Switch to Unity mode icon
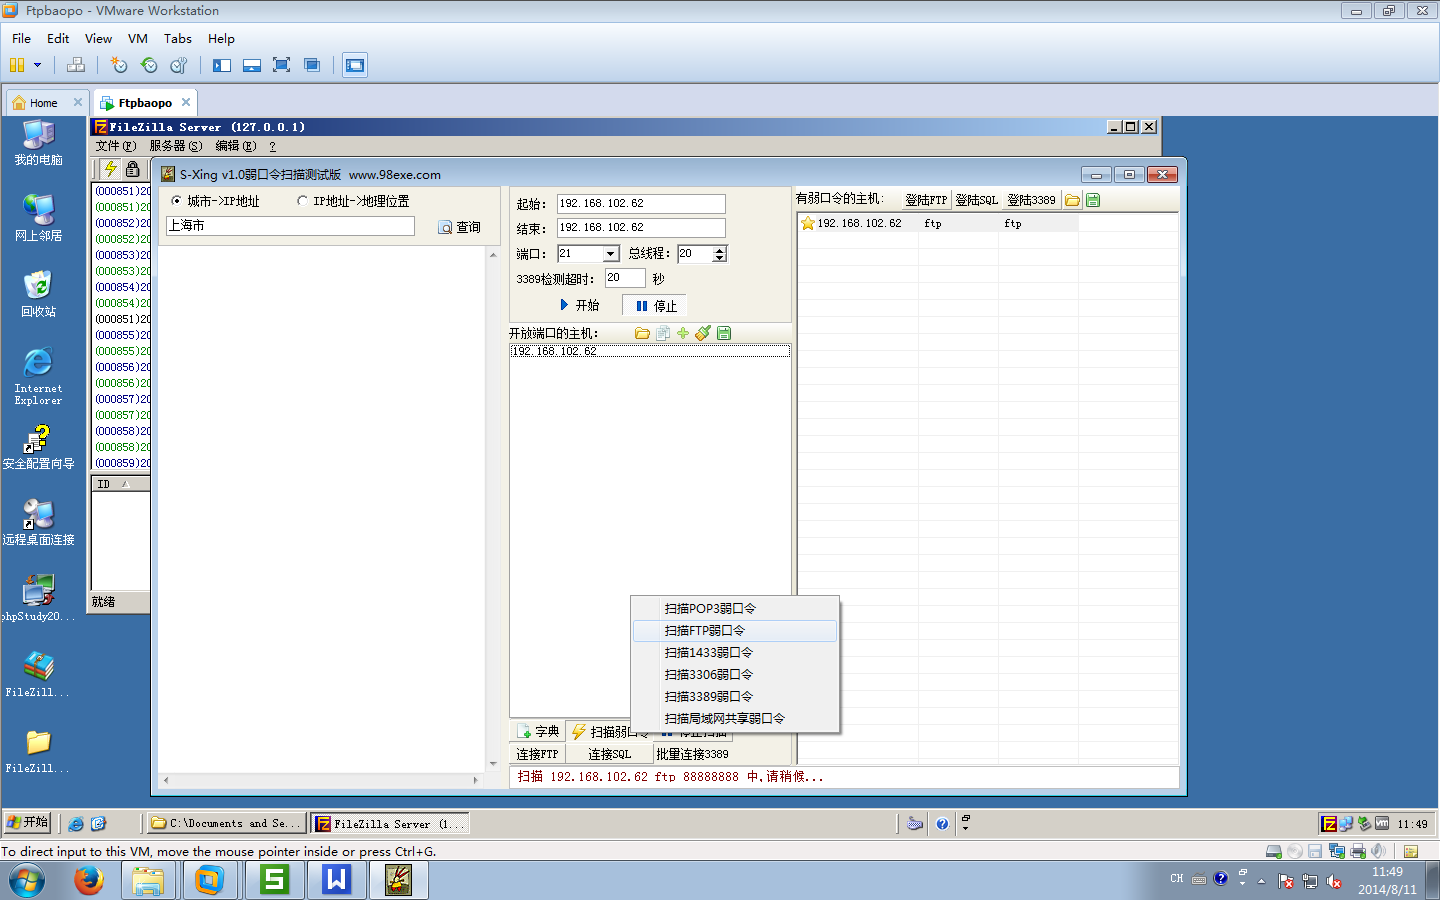This screenshot has height=900, width=1440. pos(312,65)
